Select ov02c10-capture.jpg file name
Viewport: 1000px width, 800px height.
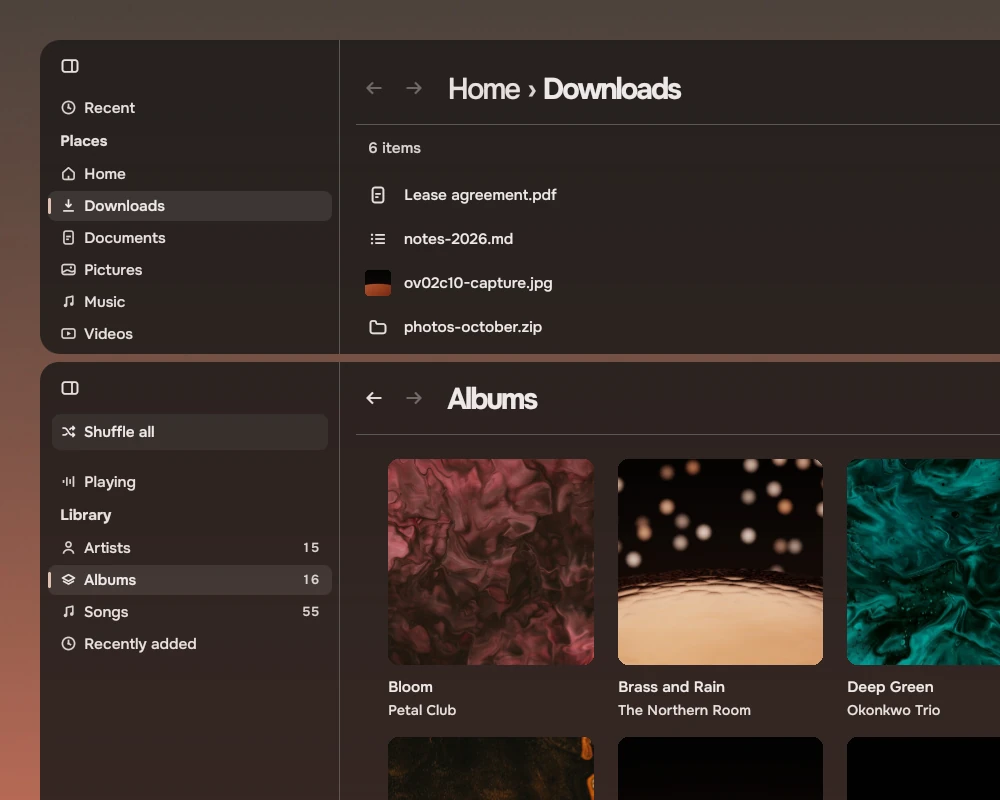[x=478, y=283]
